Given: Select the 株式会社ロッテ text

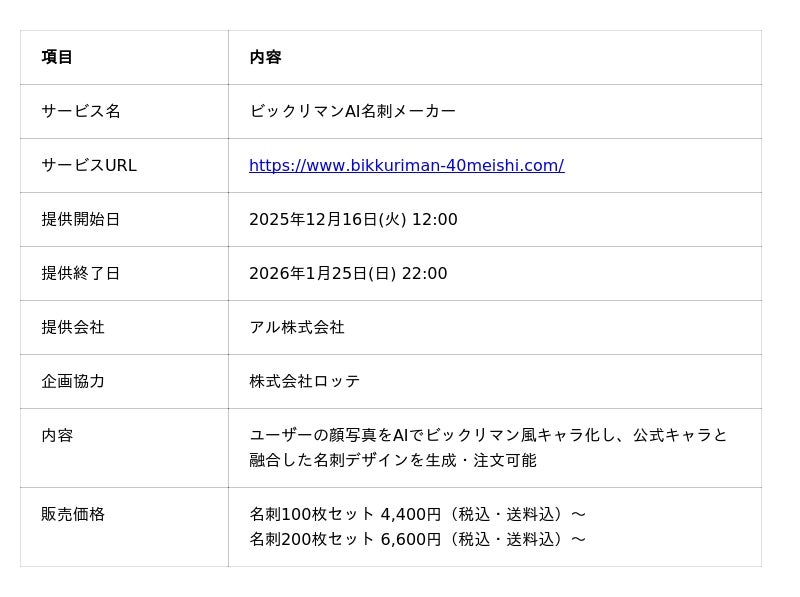Looking at the screenshot, I should pos(305,382).
